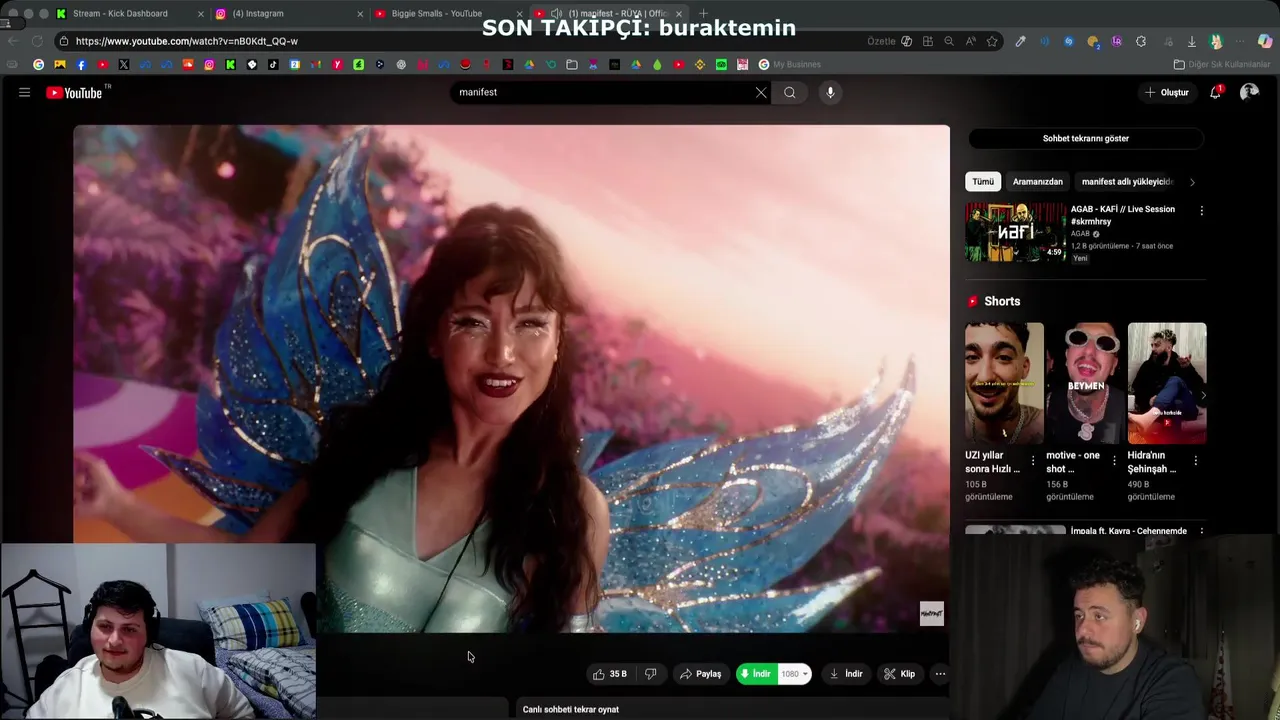The image size is (1280, 720).
Task: Click the Oluştur create button
Action: point(1167,92)
